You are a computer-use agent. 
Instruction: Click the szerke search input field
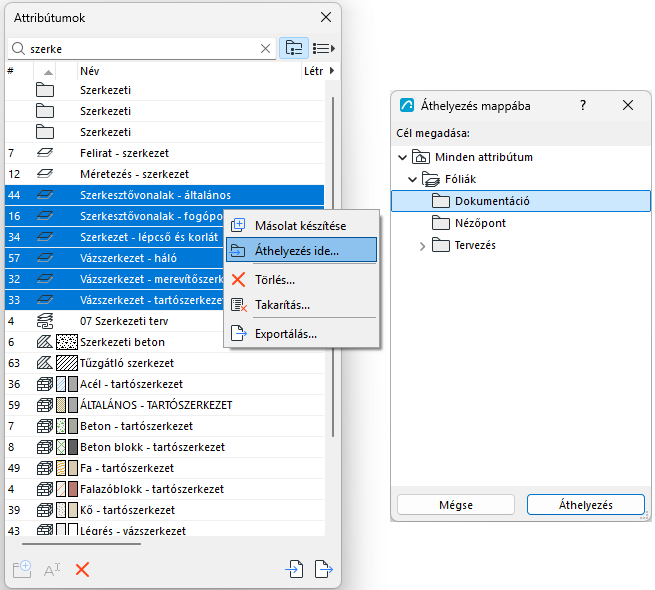coord(142,49)
